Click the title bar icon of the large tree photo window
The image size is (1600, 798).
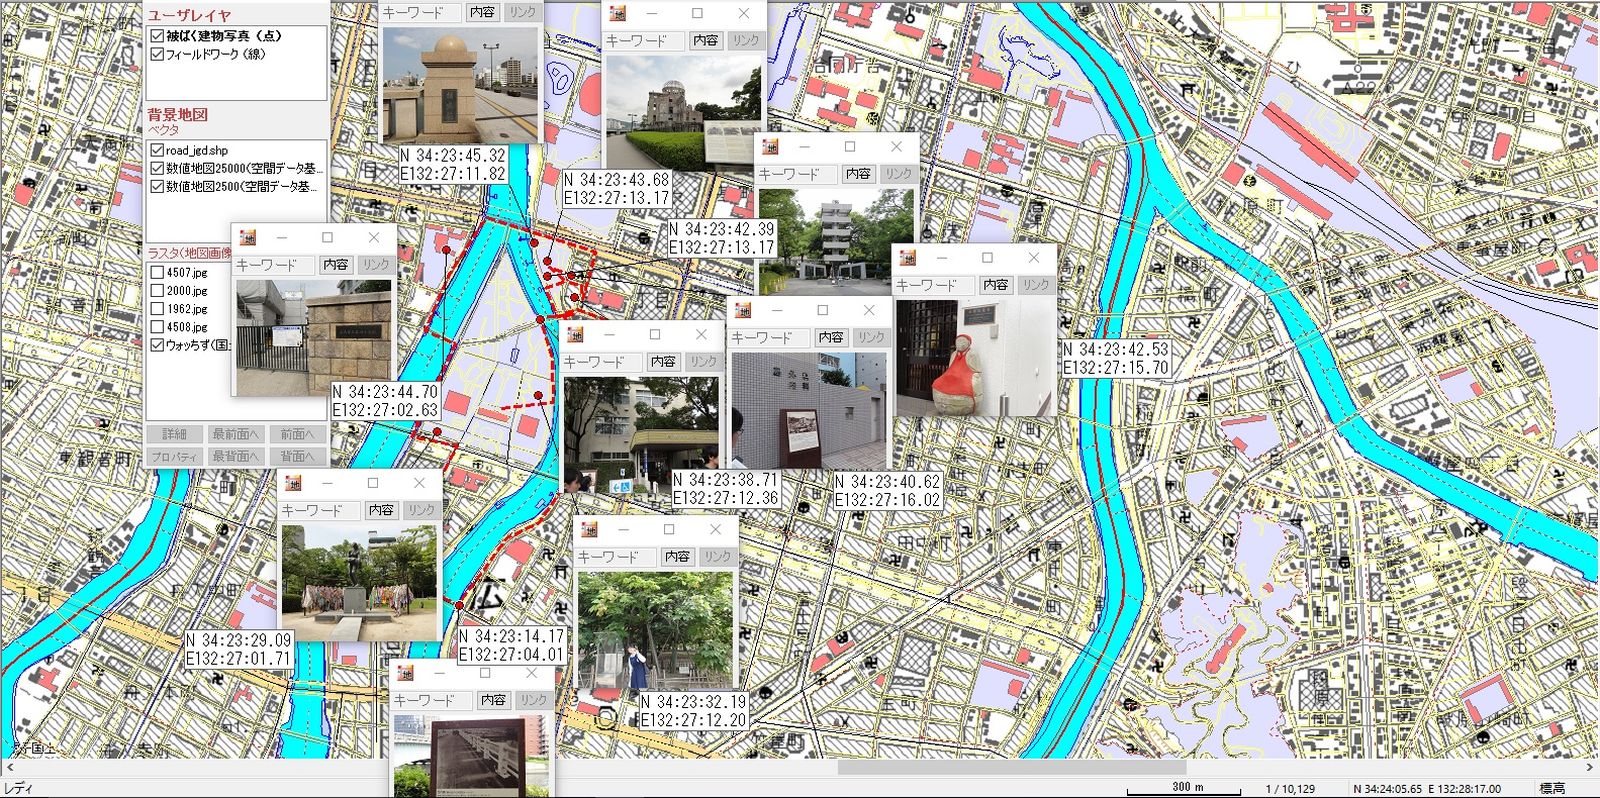(589, 530)
